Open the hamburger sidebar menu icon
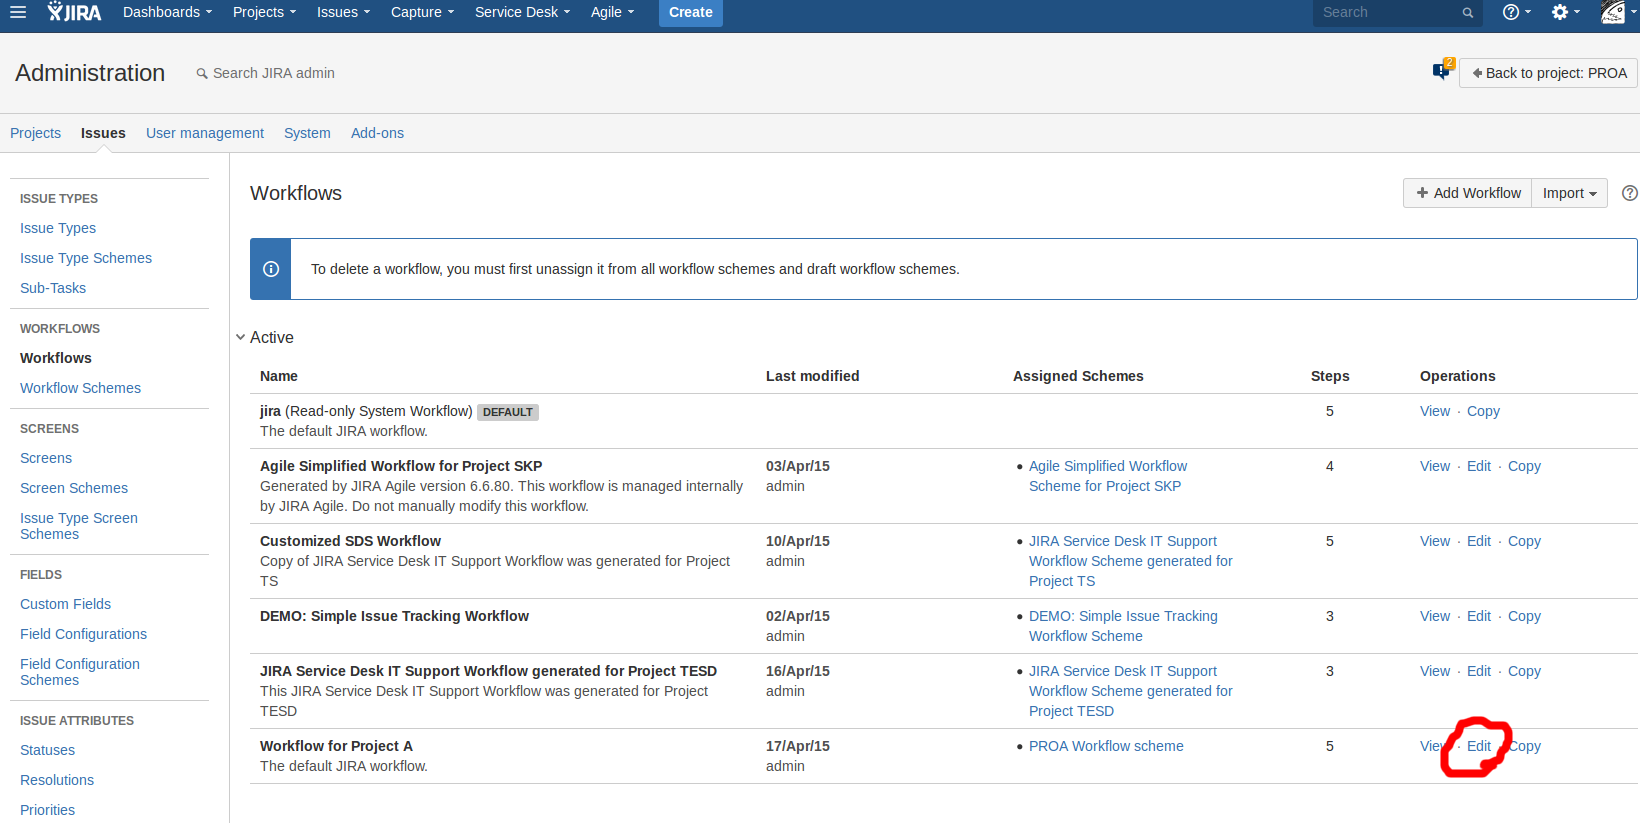Viewport: 1640px width, 823px height. [18, 12]
